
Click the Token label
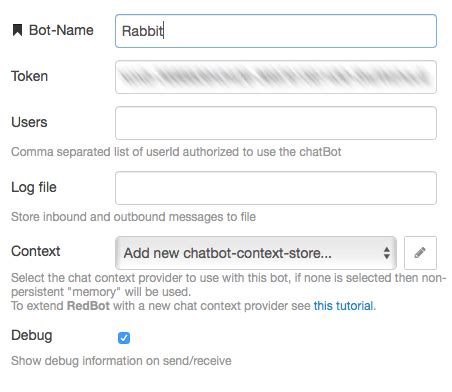[30, 76]
